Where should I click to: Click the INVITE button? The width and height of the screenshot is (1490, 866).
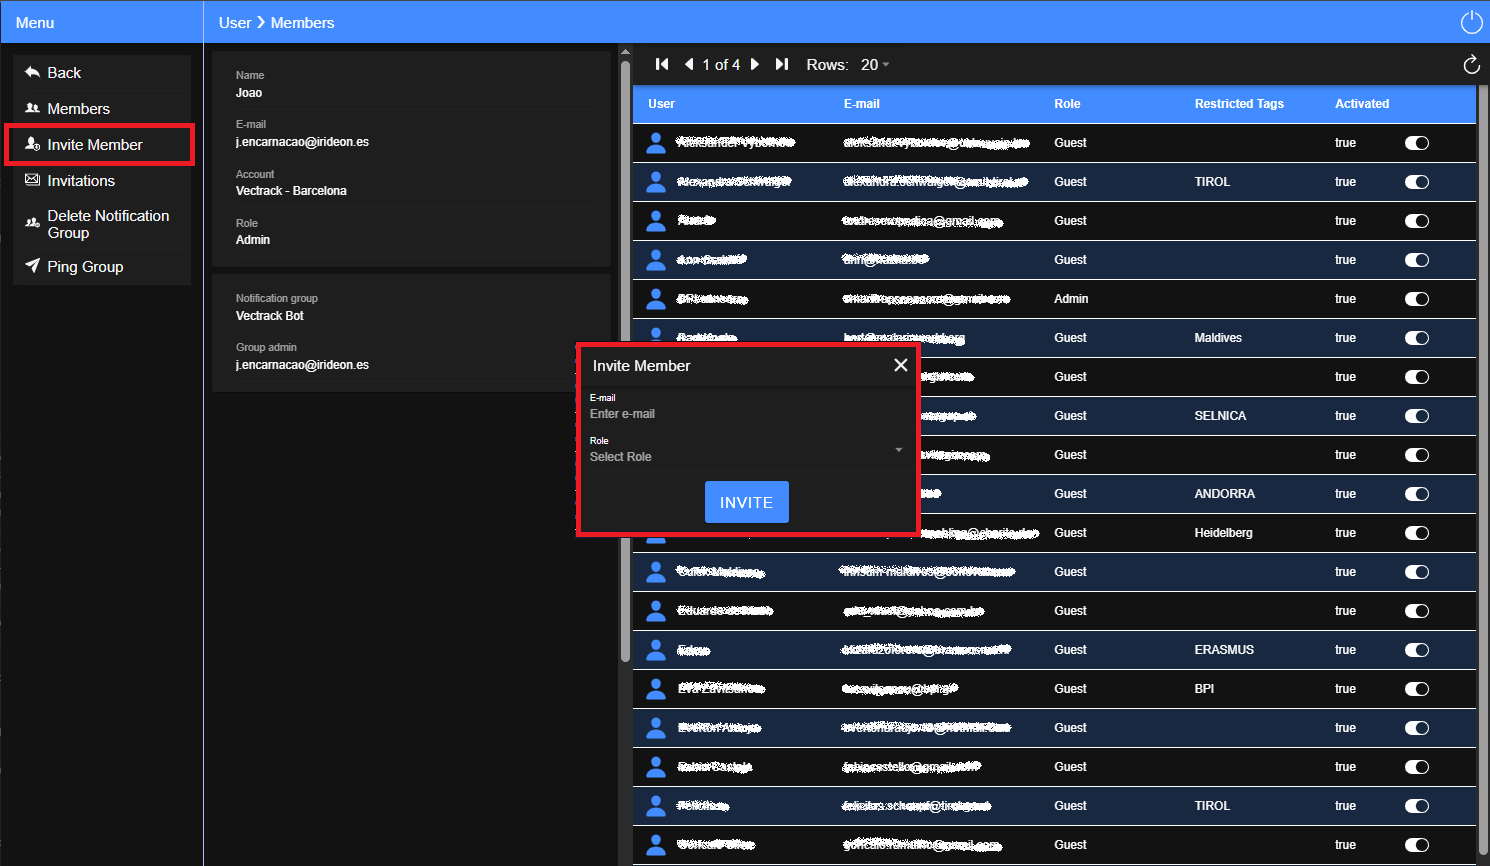(x=747, y=502)
